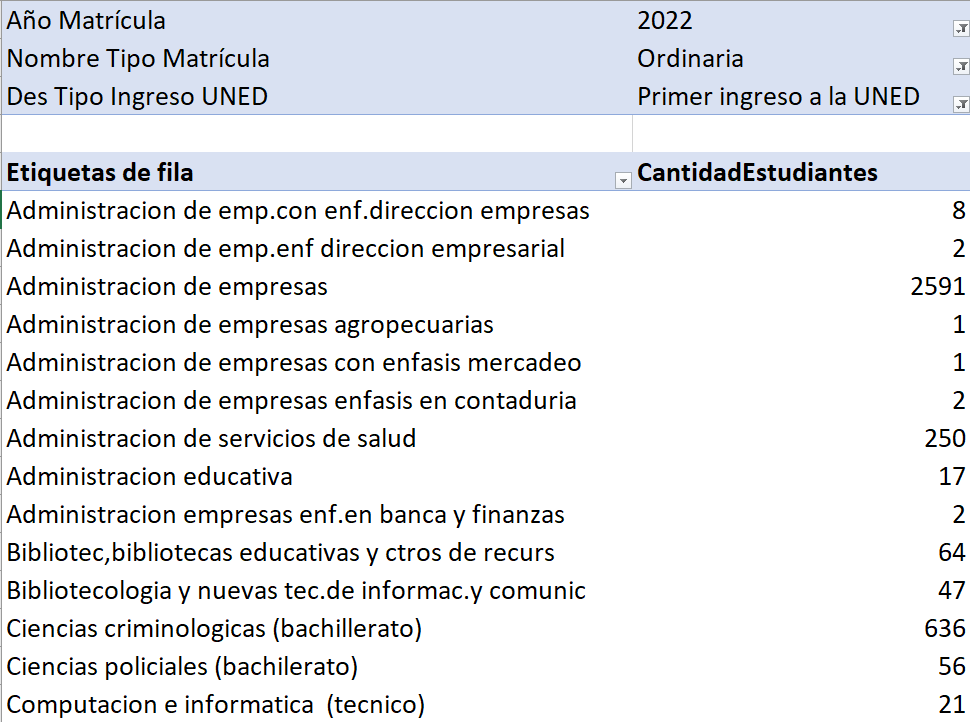
Task: Click the Primer ingreso a la UNED cell
Action: 778,97
